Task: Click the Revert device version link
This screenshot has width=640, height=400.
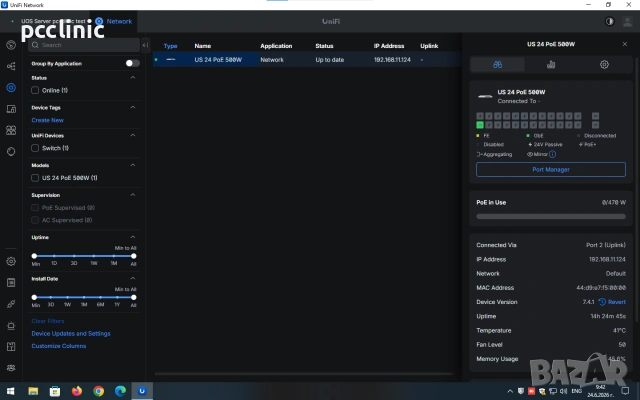Action: click(x=617, y=302)
